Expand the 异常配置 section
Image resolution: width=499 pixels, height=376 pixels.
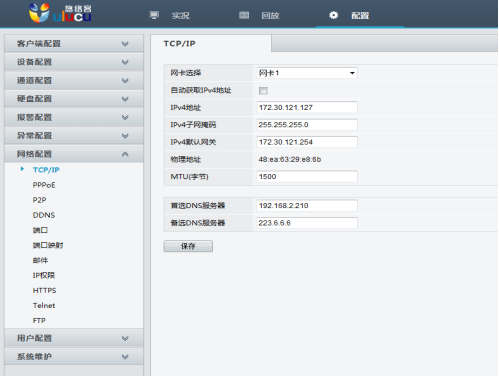tap(74, 136)
